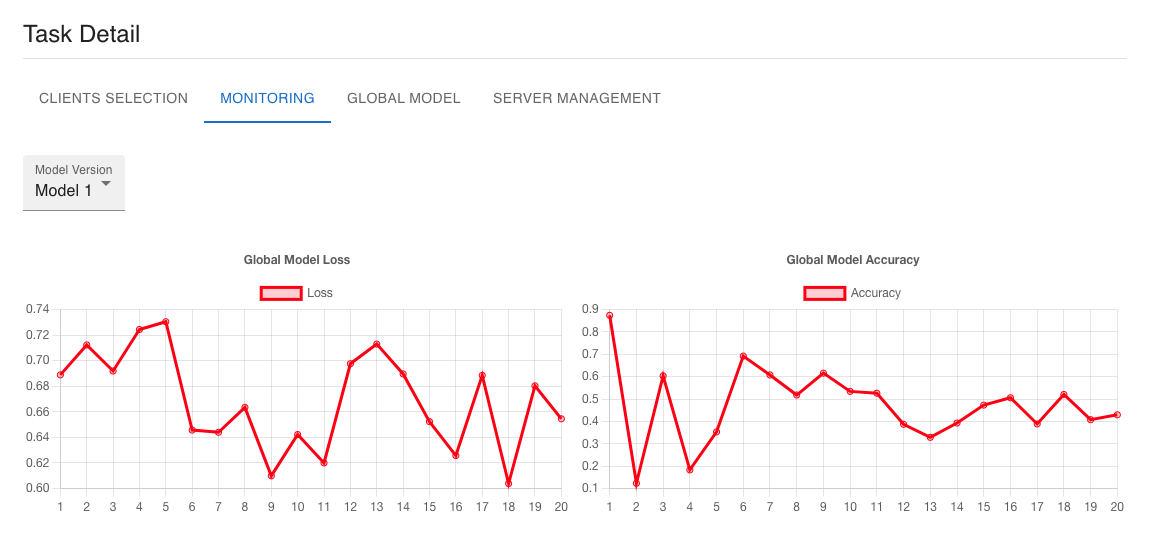Open the Monitoring tab

[267, 98]
